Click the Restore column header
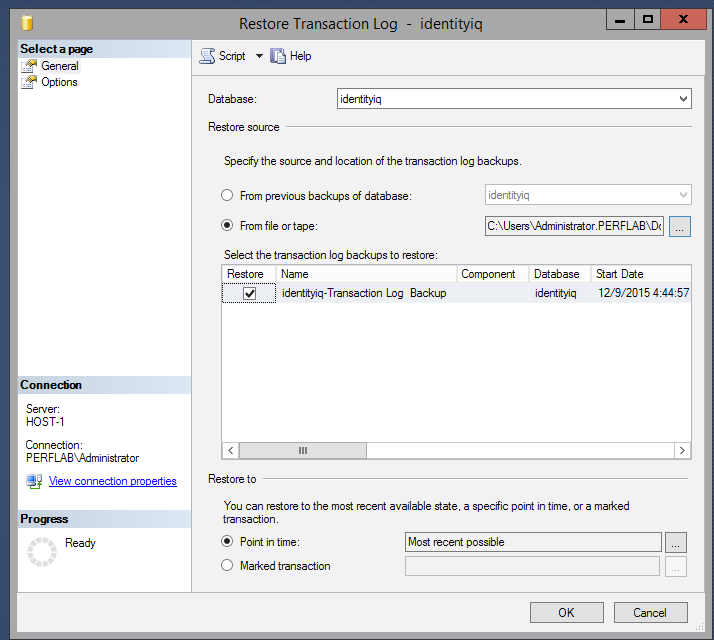The width and height of the screenshot is (714, 640). point(249,274)
